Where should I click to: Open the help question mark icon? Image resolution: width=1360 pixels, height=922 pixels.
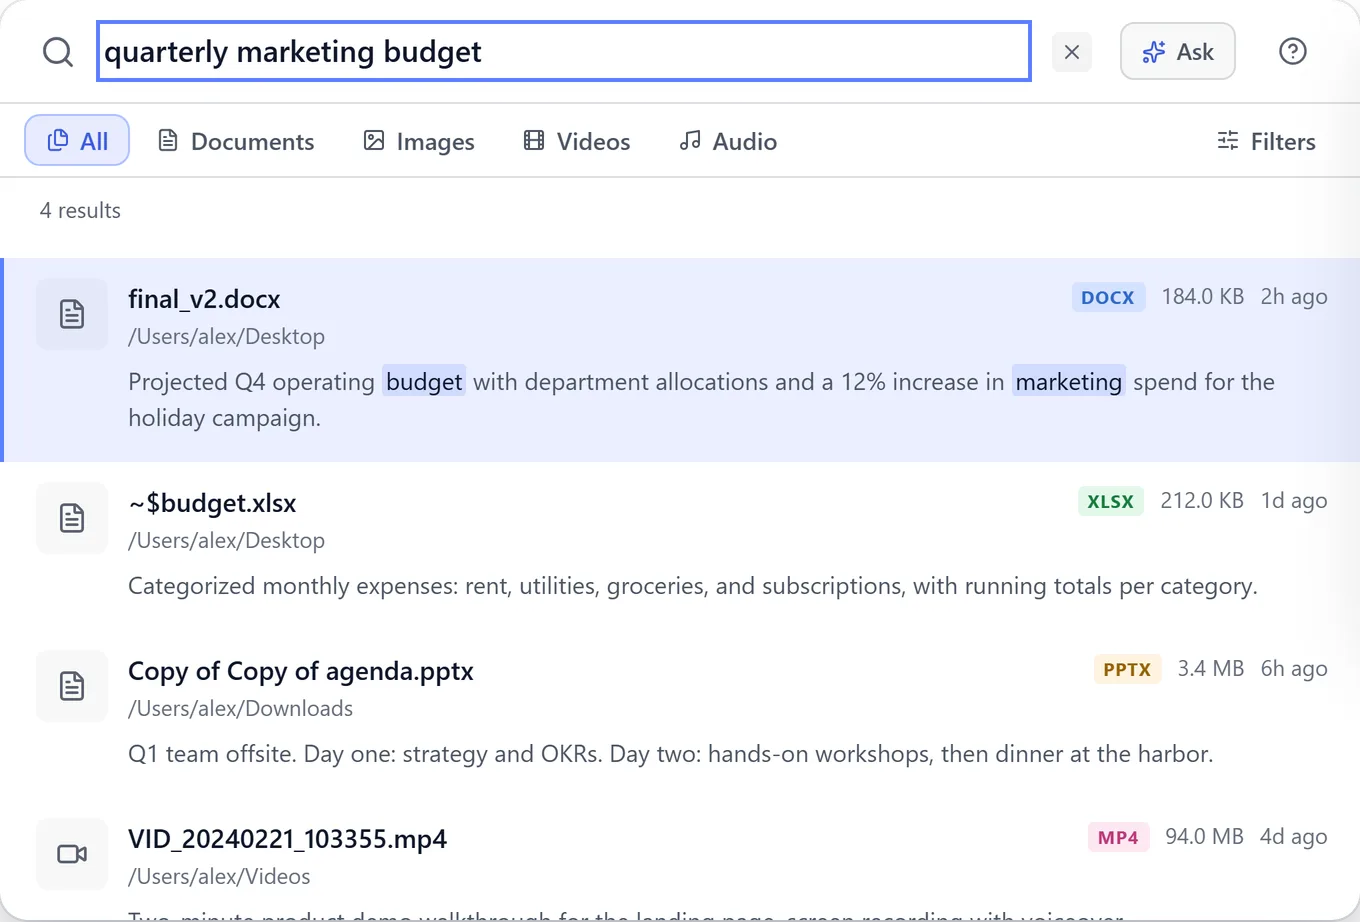(x=1293, y=51)
